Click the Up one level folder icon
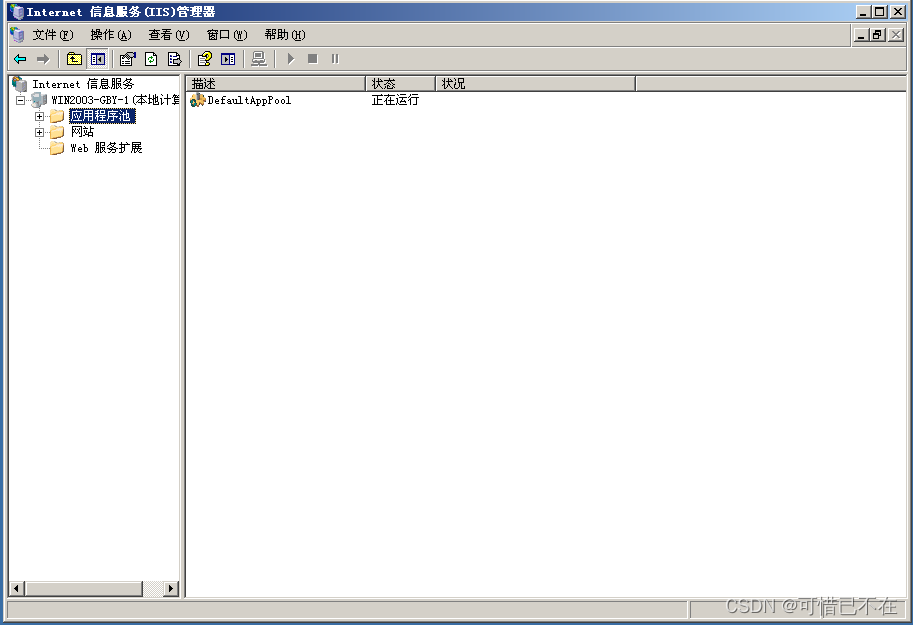913x625 pixels. point(73,59)
